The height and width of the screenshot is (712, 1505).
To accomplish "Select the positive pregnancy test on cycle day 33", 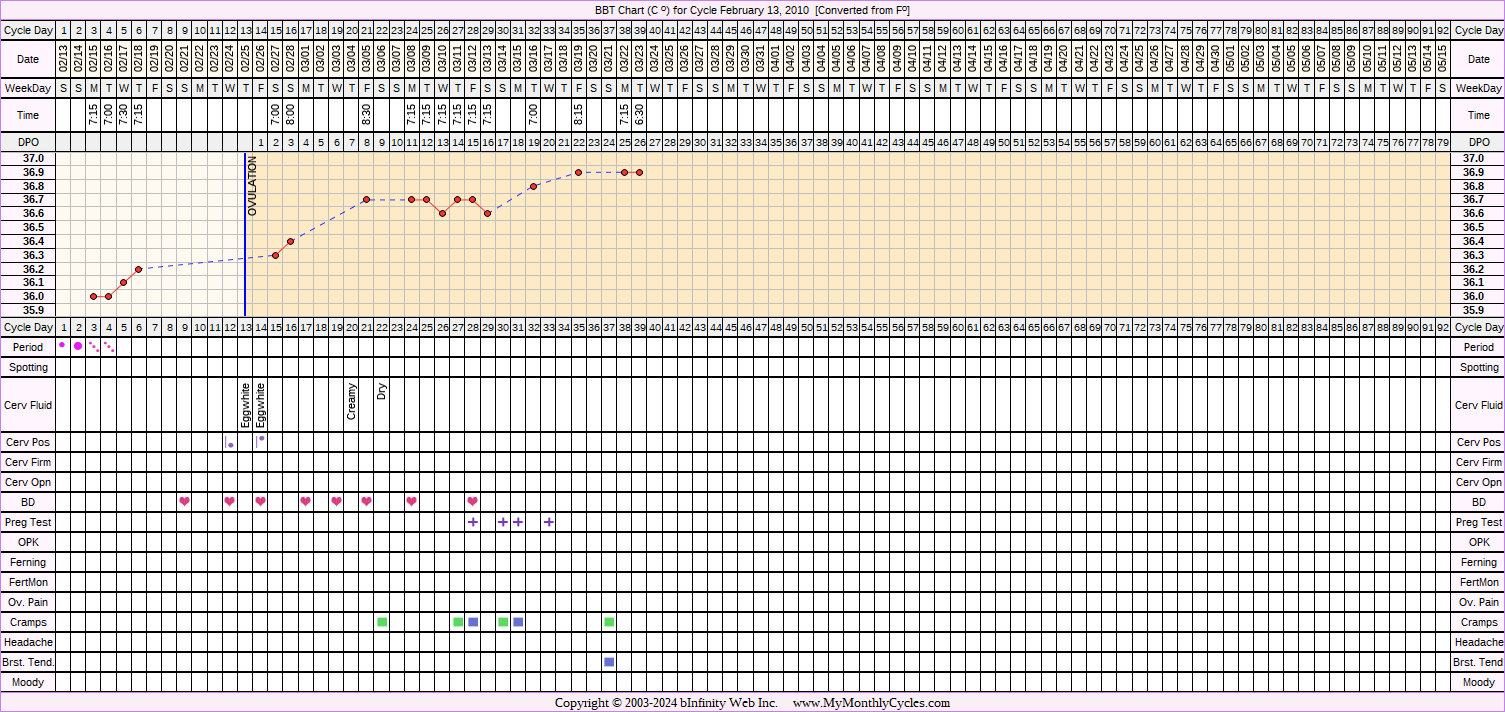I will [549, 522].
